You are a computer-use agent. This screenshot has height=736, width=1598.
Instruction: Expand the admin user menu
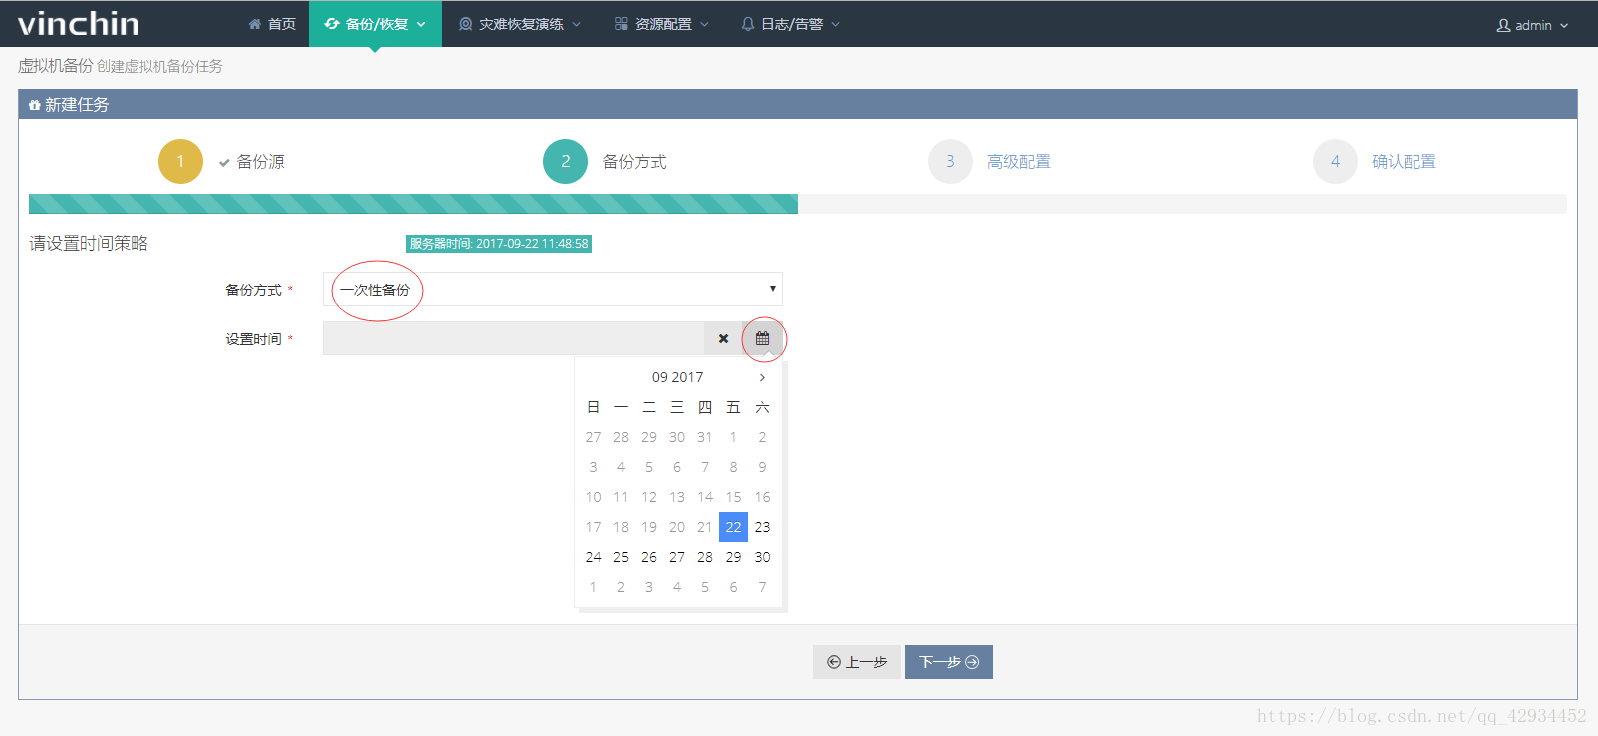click(1531, 25)
